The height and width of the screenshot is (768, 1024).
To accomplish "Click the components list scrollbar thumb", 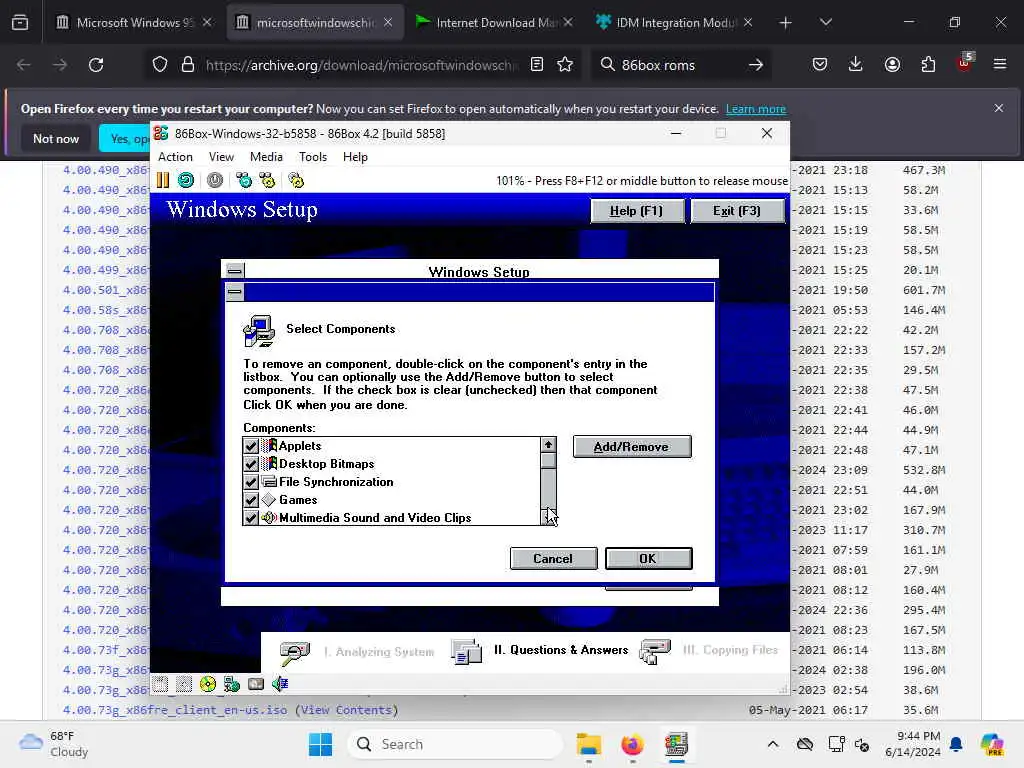I will (x=548, y=460).
